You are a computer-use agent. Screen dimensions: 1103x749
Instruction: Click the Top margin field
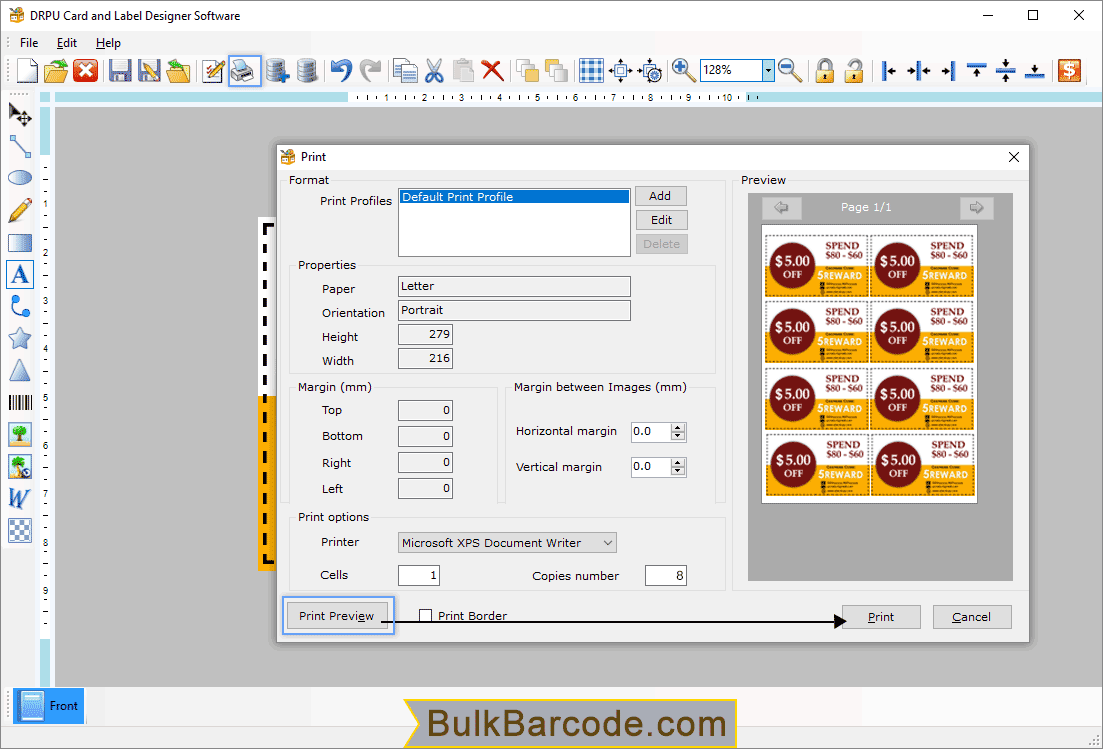(x=425, y=410)
